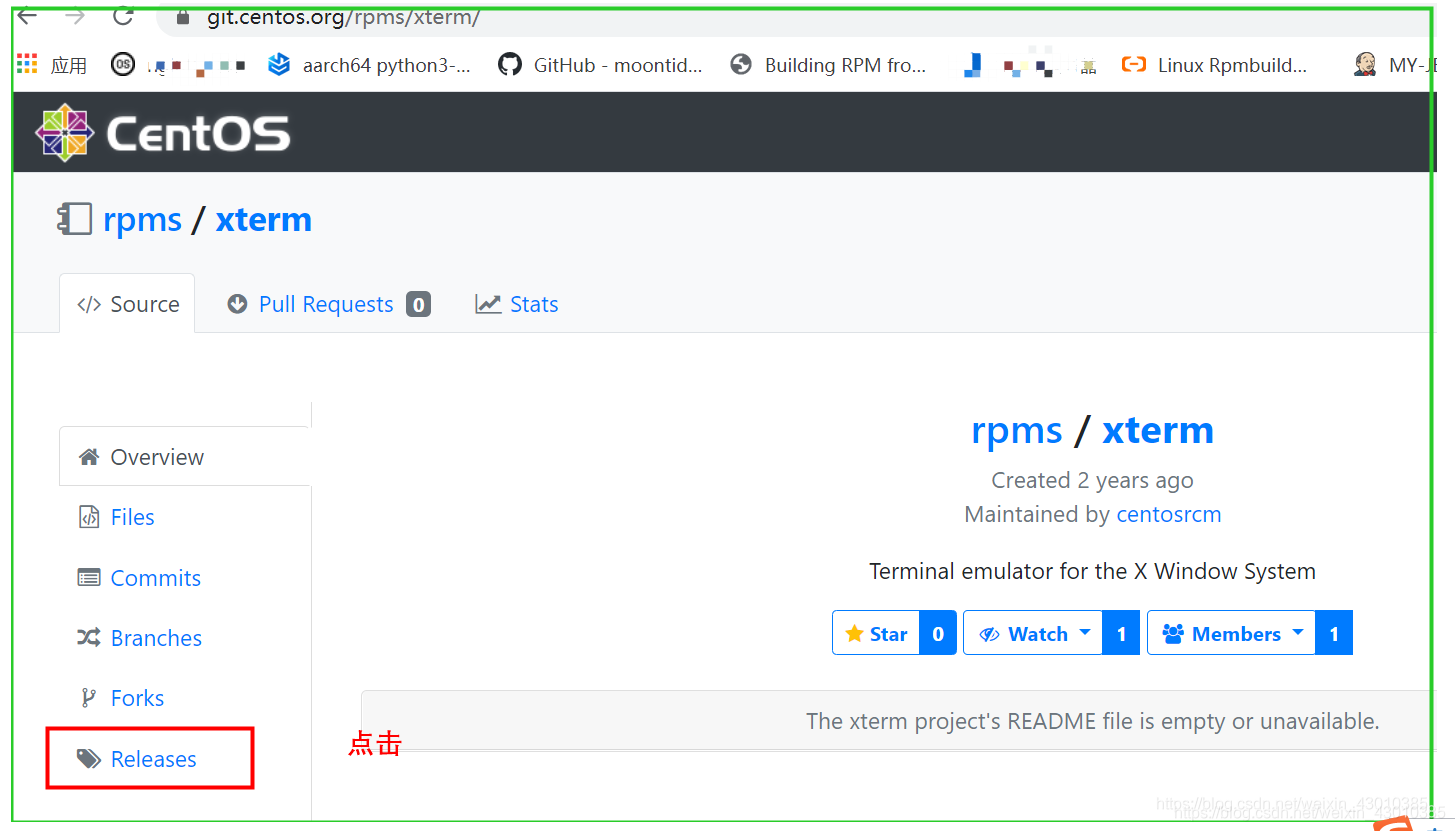This screenshot has width=1455, height=831.
Task: Switch to the Source tab
Action: pos(127,304)
